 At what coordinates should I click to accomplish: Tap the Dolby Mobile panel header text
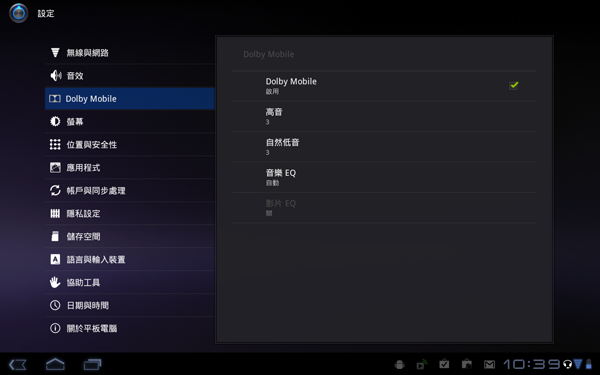tap(269, 54)
